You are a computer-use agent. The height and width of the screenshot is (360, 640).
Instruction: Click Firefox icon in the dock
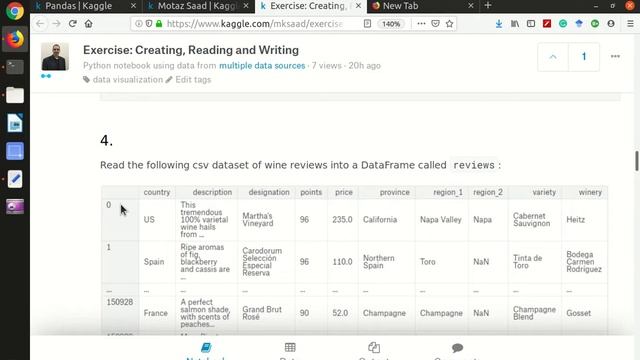(x=15, y=39)
